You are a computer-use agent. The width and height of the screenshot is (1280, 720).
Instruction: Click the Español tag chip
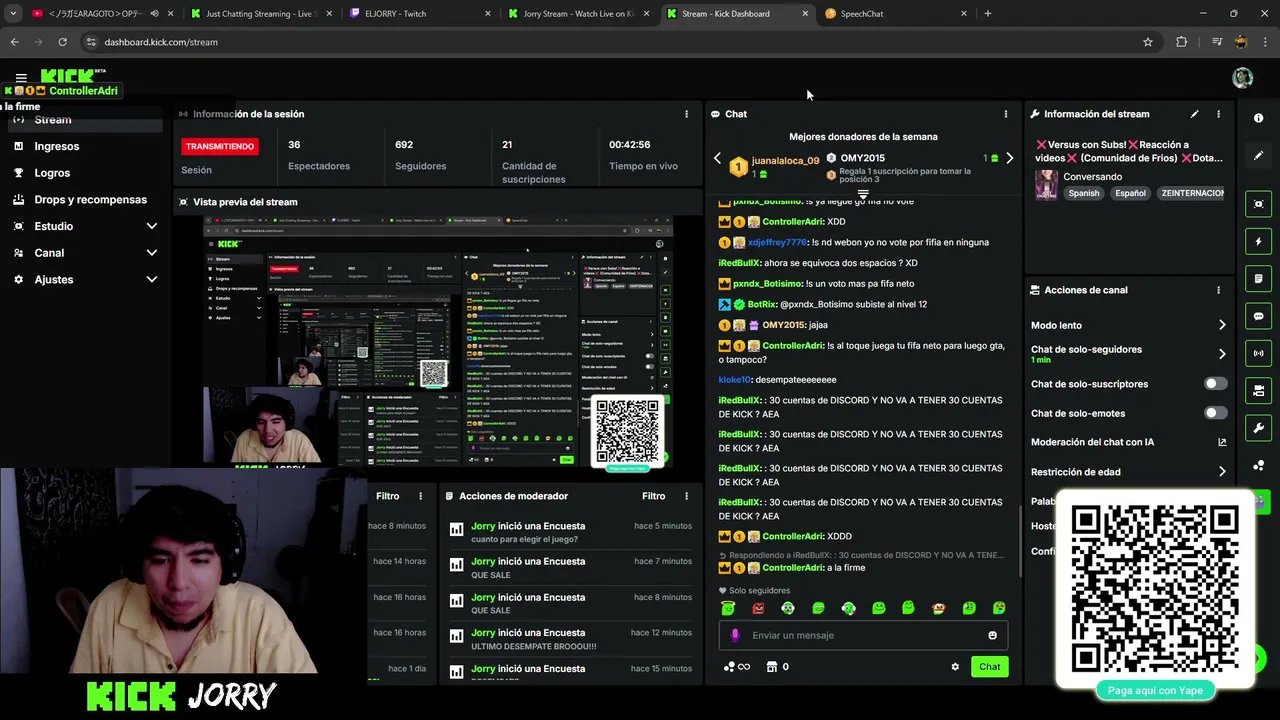(x=1131, y=193)
